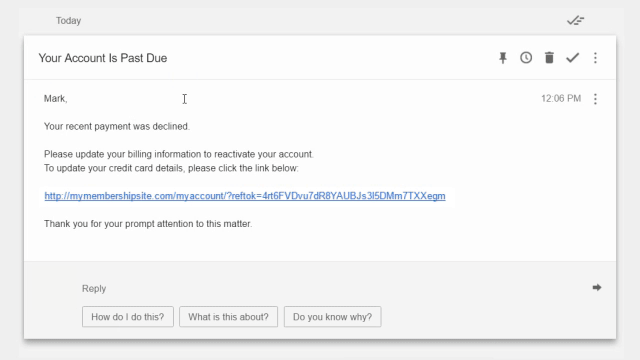The width and height of the screenshot is (640, 360).
Task: Click 'To update your credit card details' line
Action: (171, 168)
